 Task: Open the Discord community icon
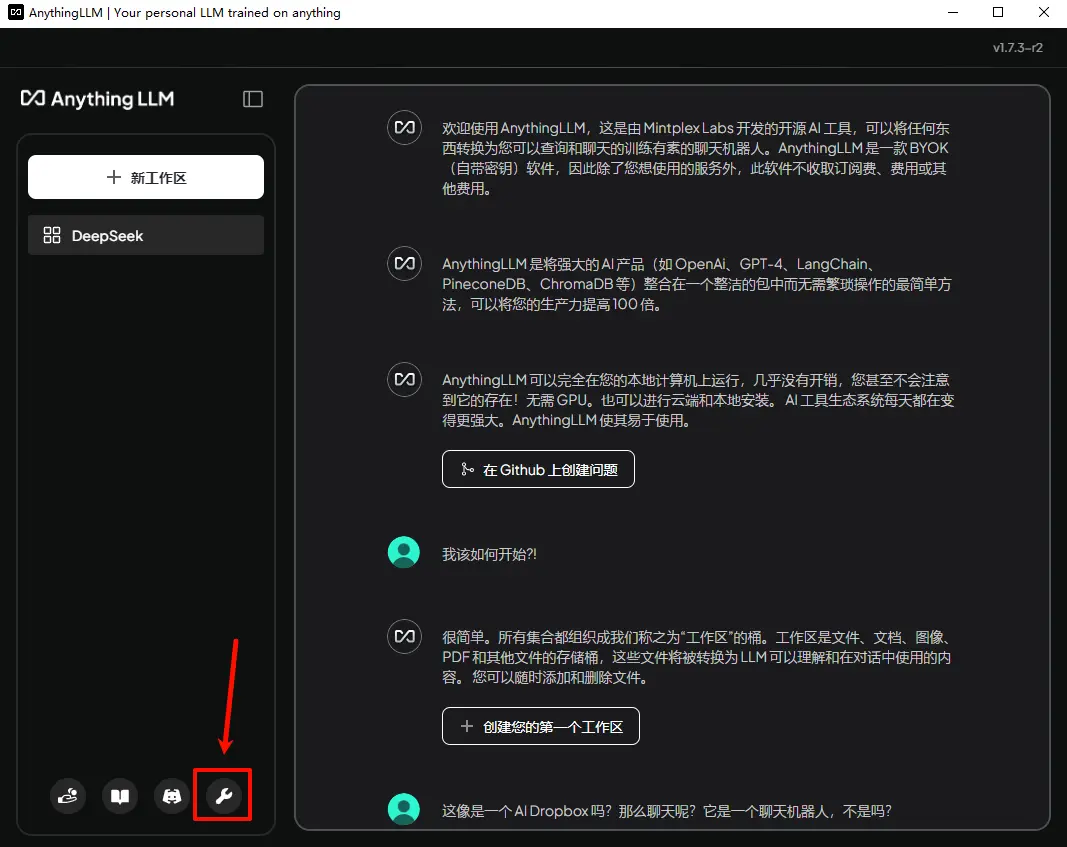click(171, 795)
